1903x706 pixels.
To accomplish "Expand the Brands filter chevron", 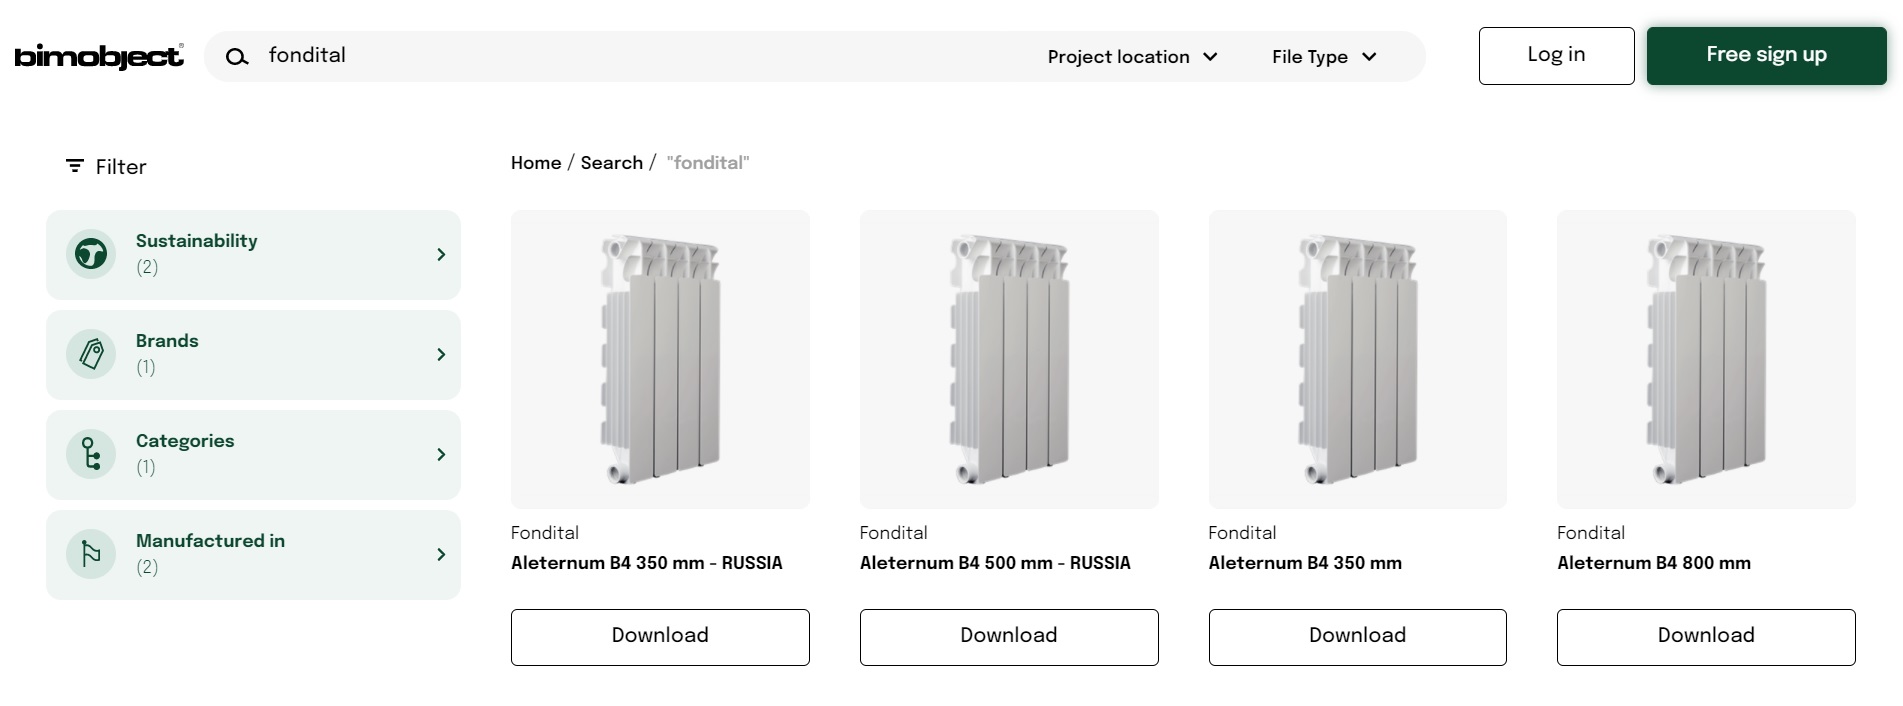I will pos(441,355).
